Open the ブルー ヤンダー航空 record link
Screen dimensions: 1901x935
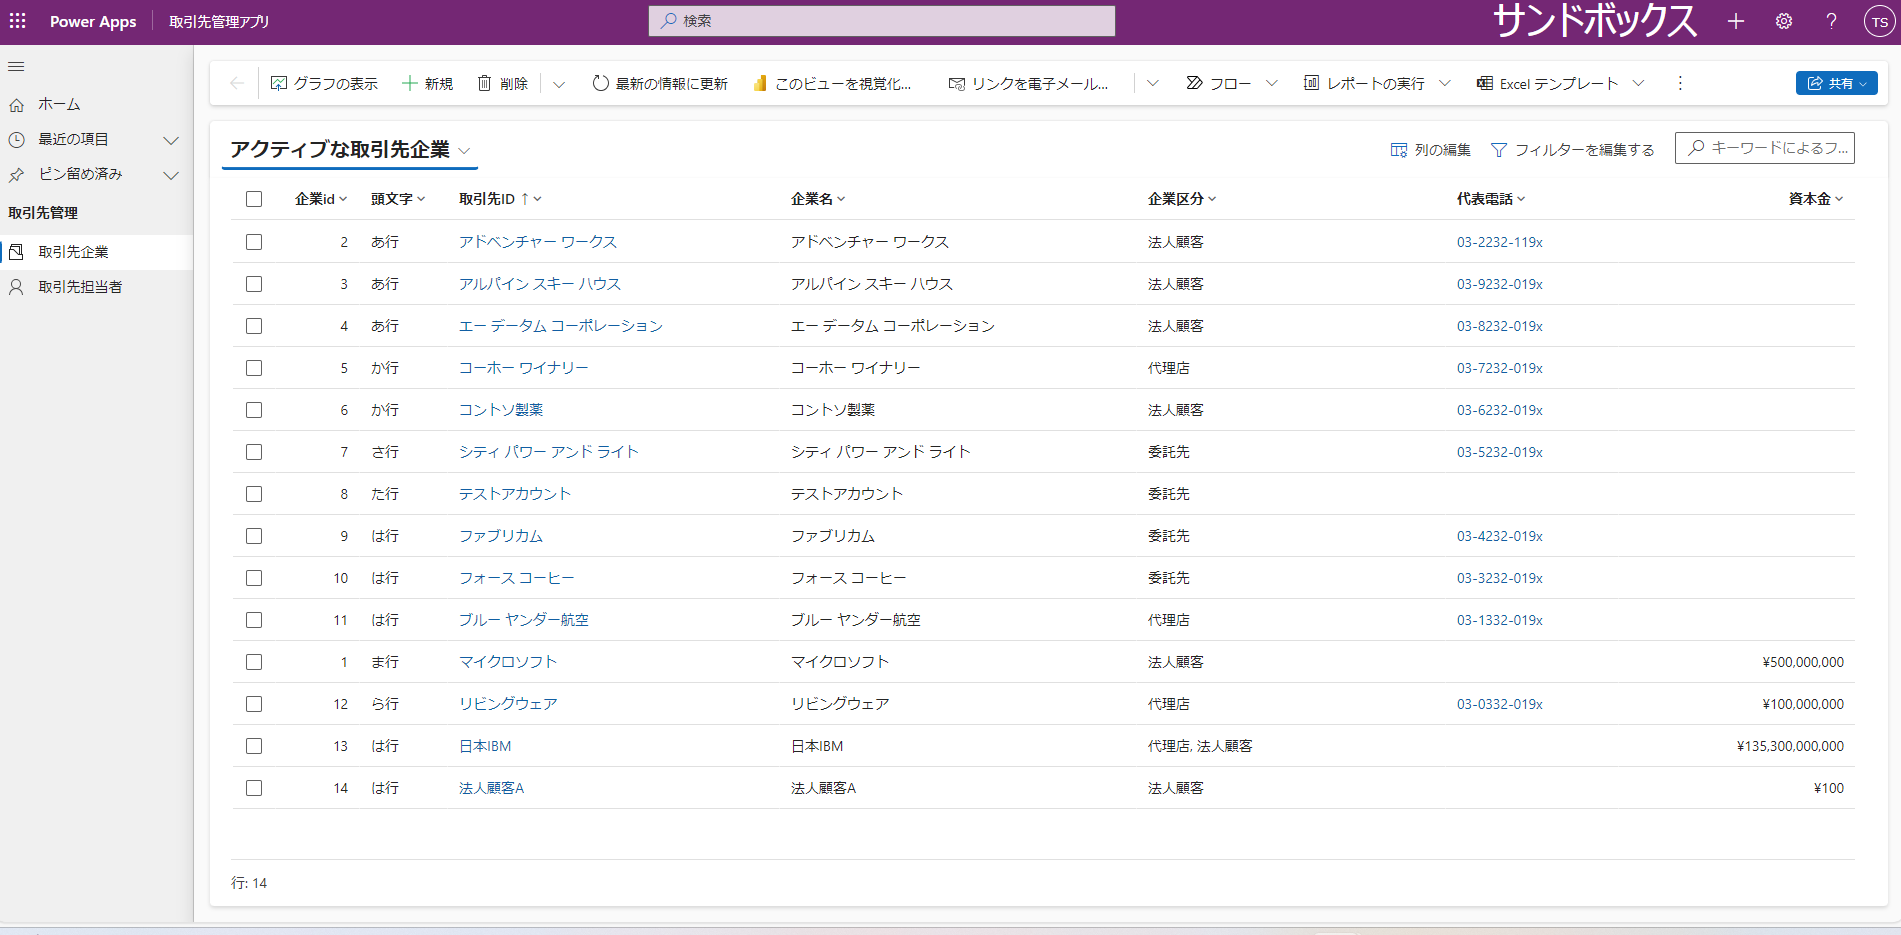[524, 620]
